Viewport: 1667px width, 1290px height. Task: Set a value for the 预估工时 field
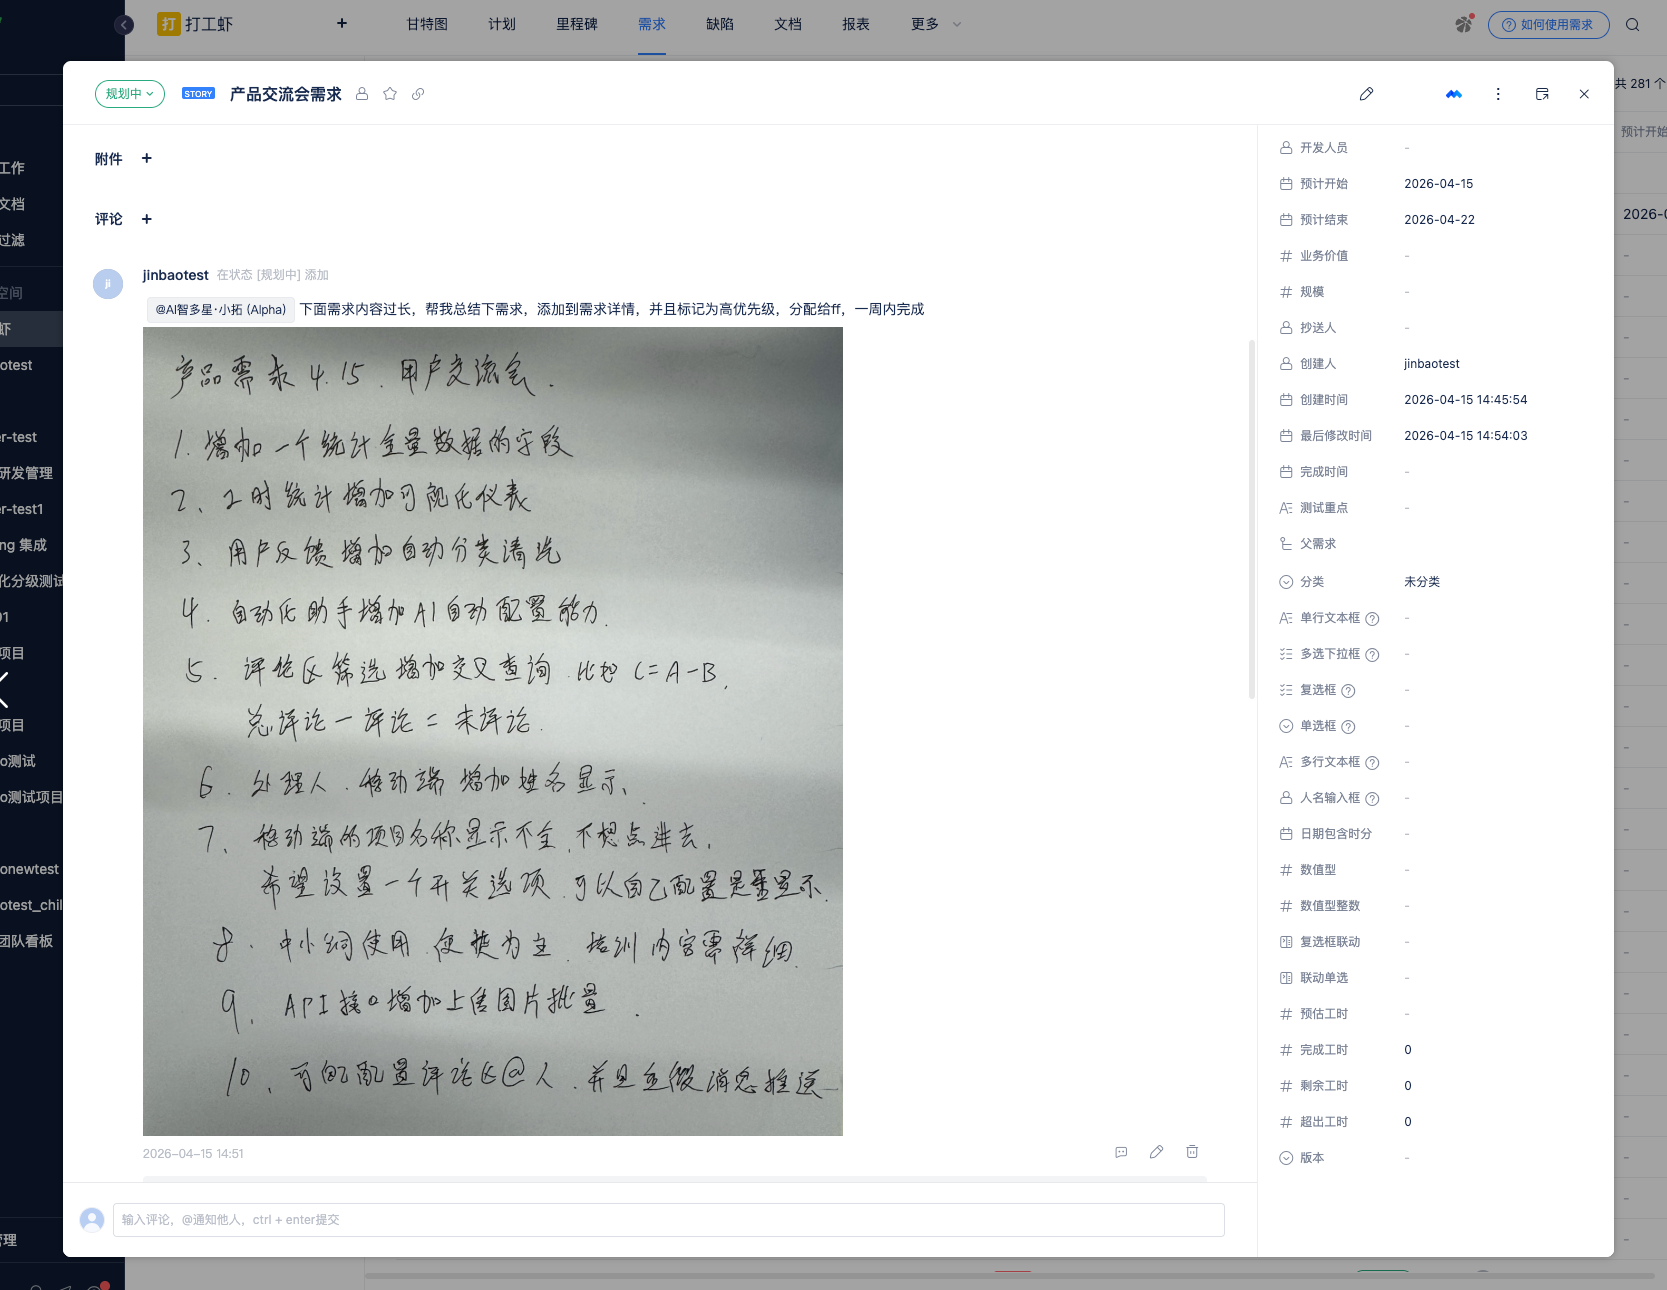tap(1407, 1014)
